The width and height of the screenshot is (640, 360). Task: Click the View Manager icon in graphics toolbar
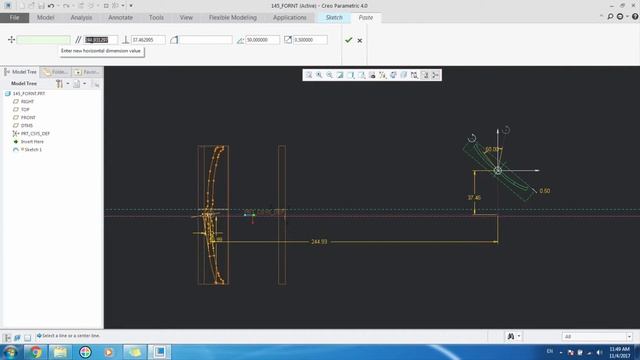click(372, 75)
